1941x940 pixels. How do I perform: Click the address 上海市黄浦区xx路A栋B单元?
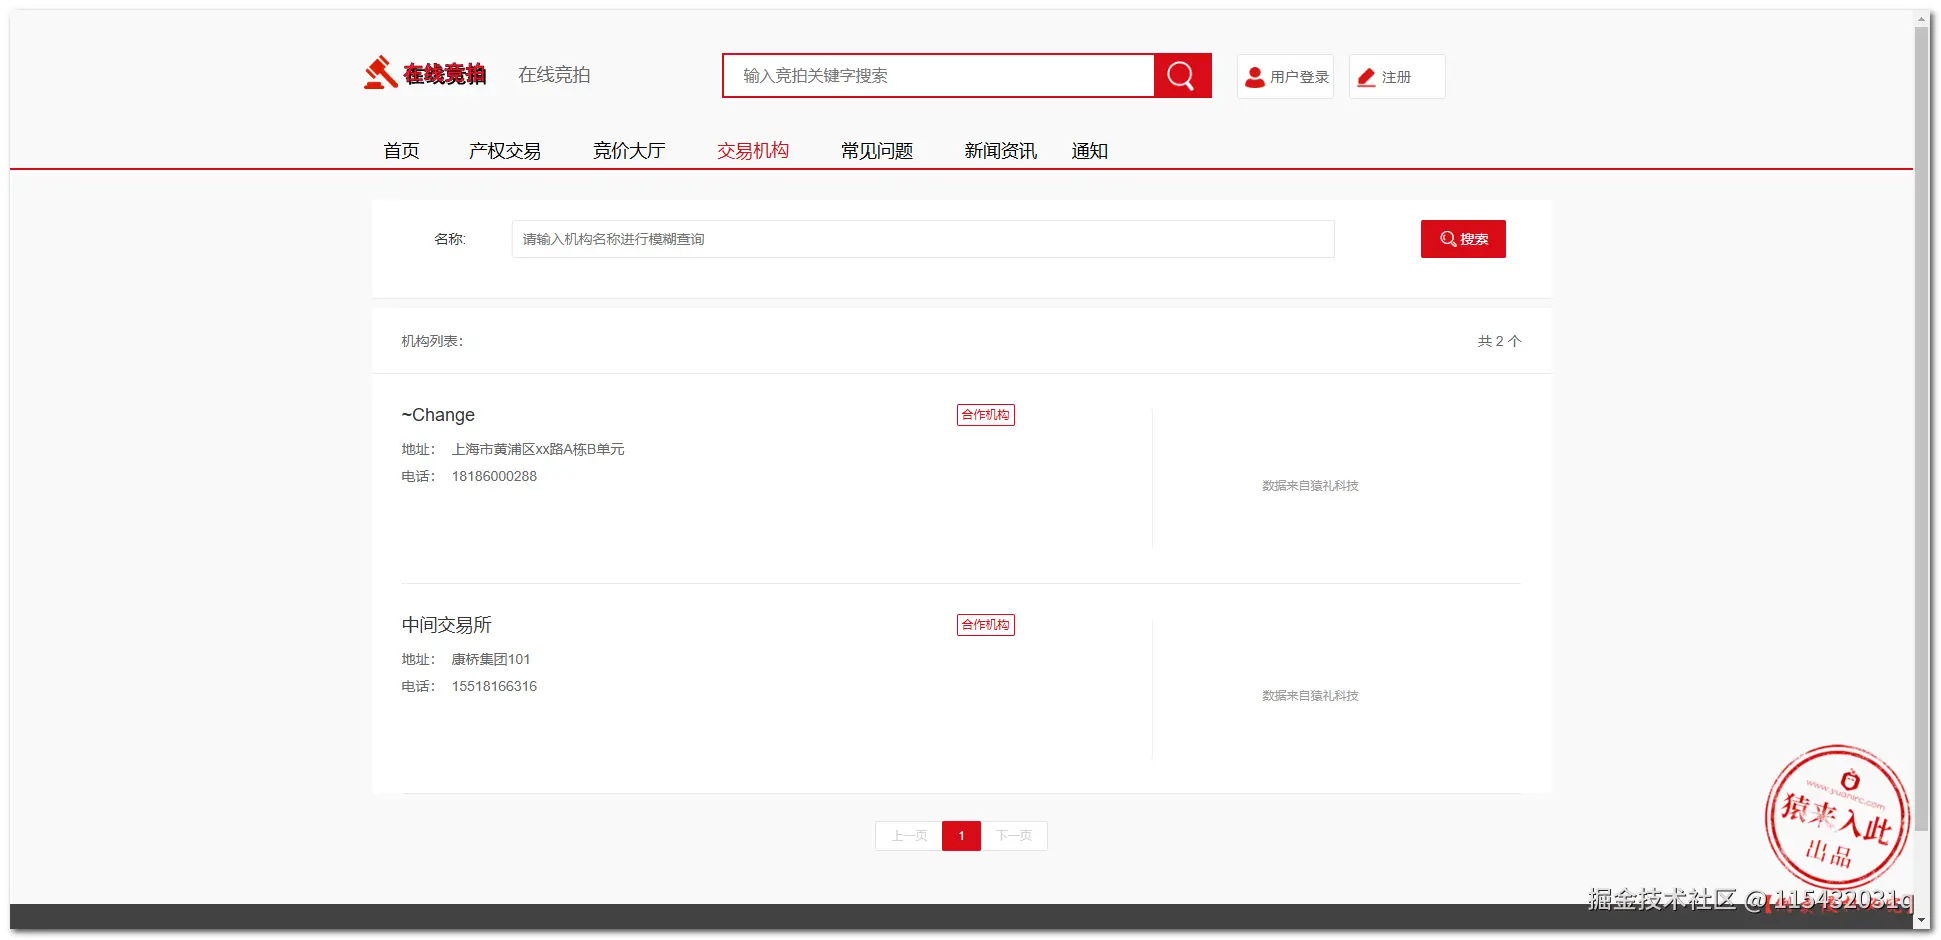pyautogui.click(x=538, y=450)
